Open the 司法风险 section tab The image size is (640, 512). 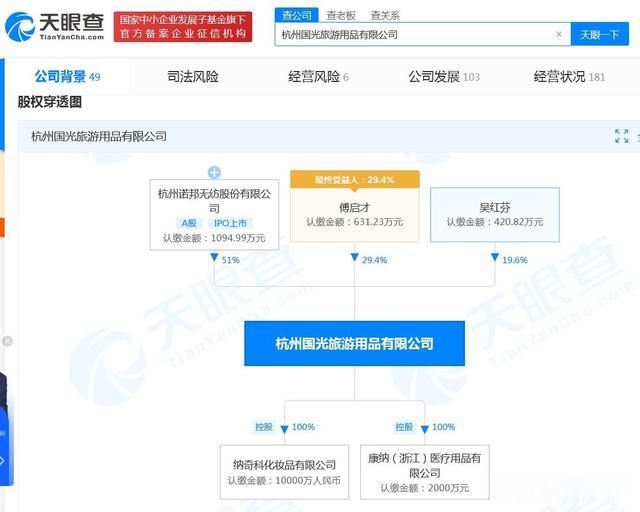(193, 76)
